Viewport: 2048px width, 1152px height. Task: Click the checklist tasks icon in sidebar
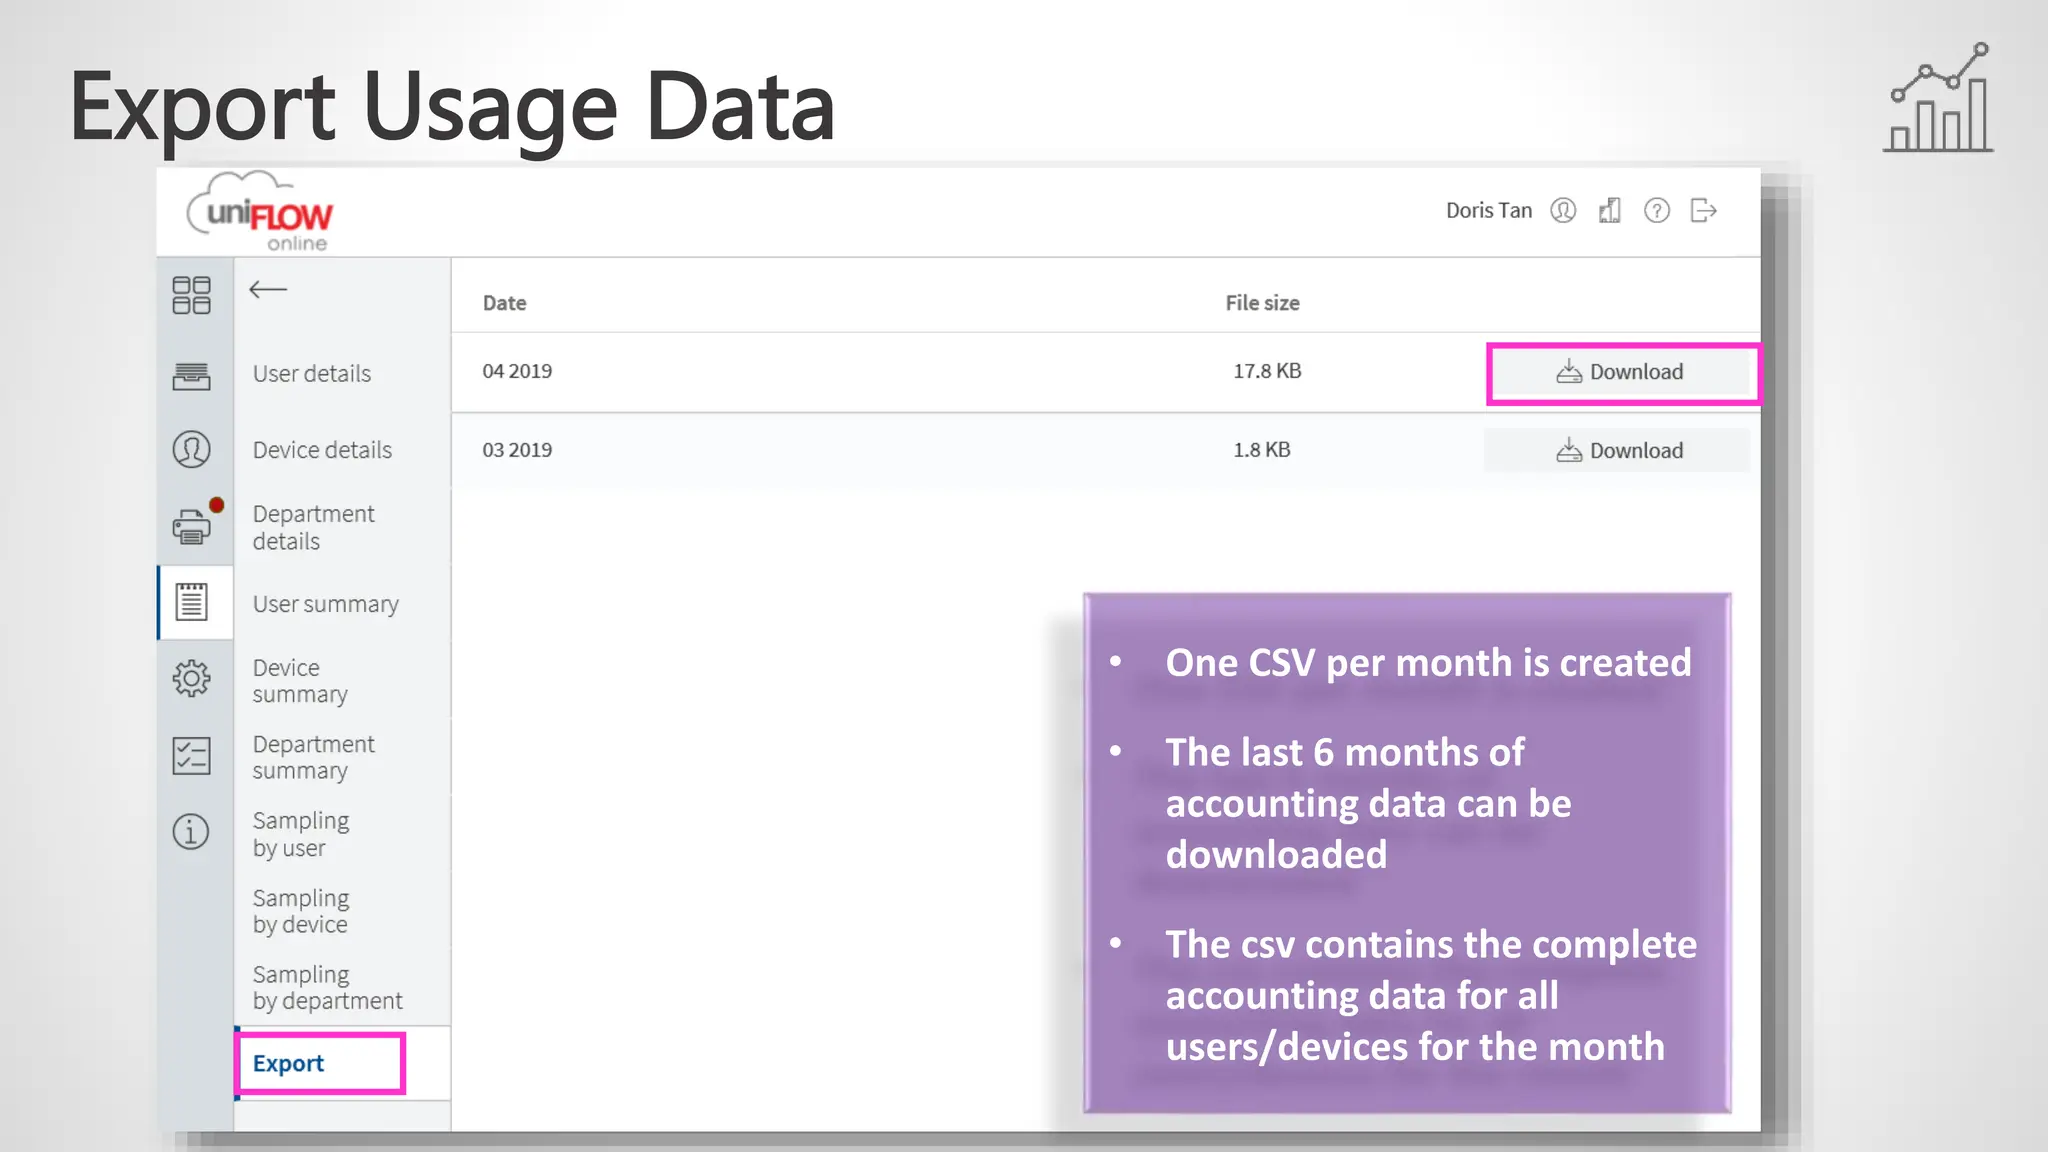click(x=191, y=756)
